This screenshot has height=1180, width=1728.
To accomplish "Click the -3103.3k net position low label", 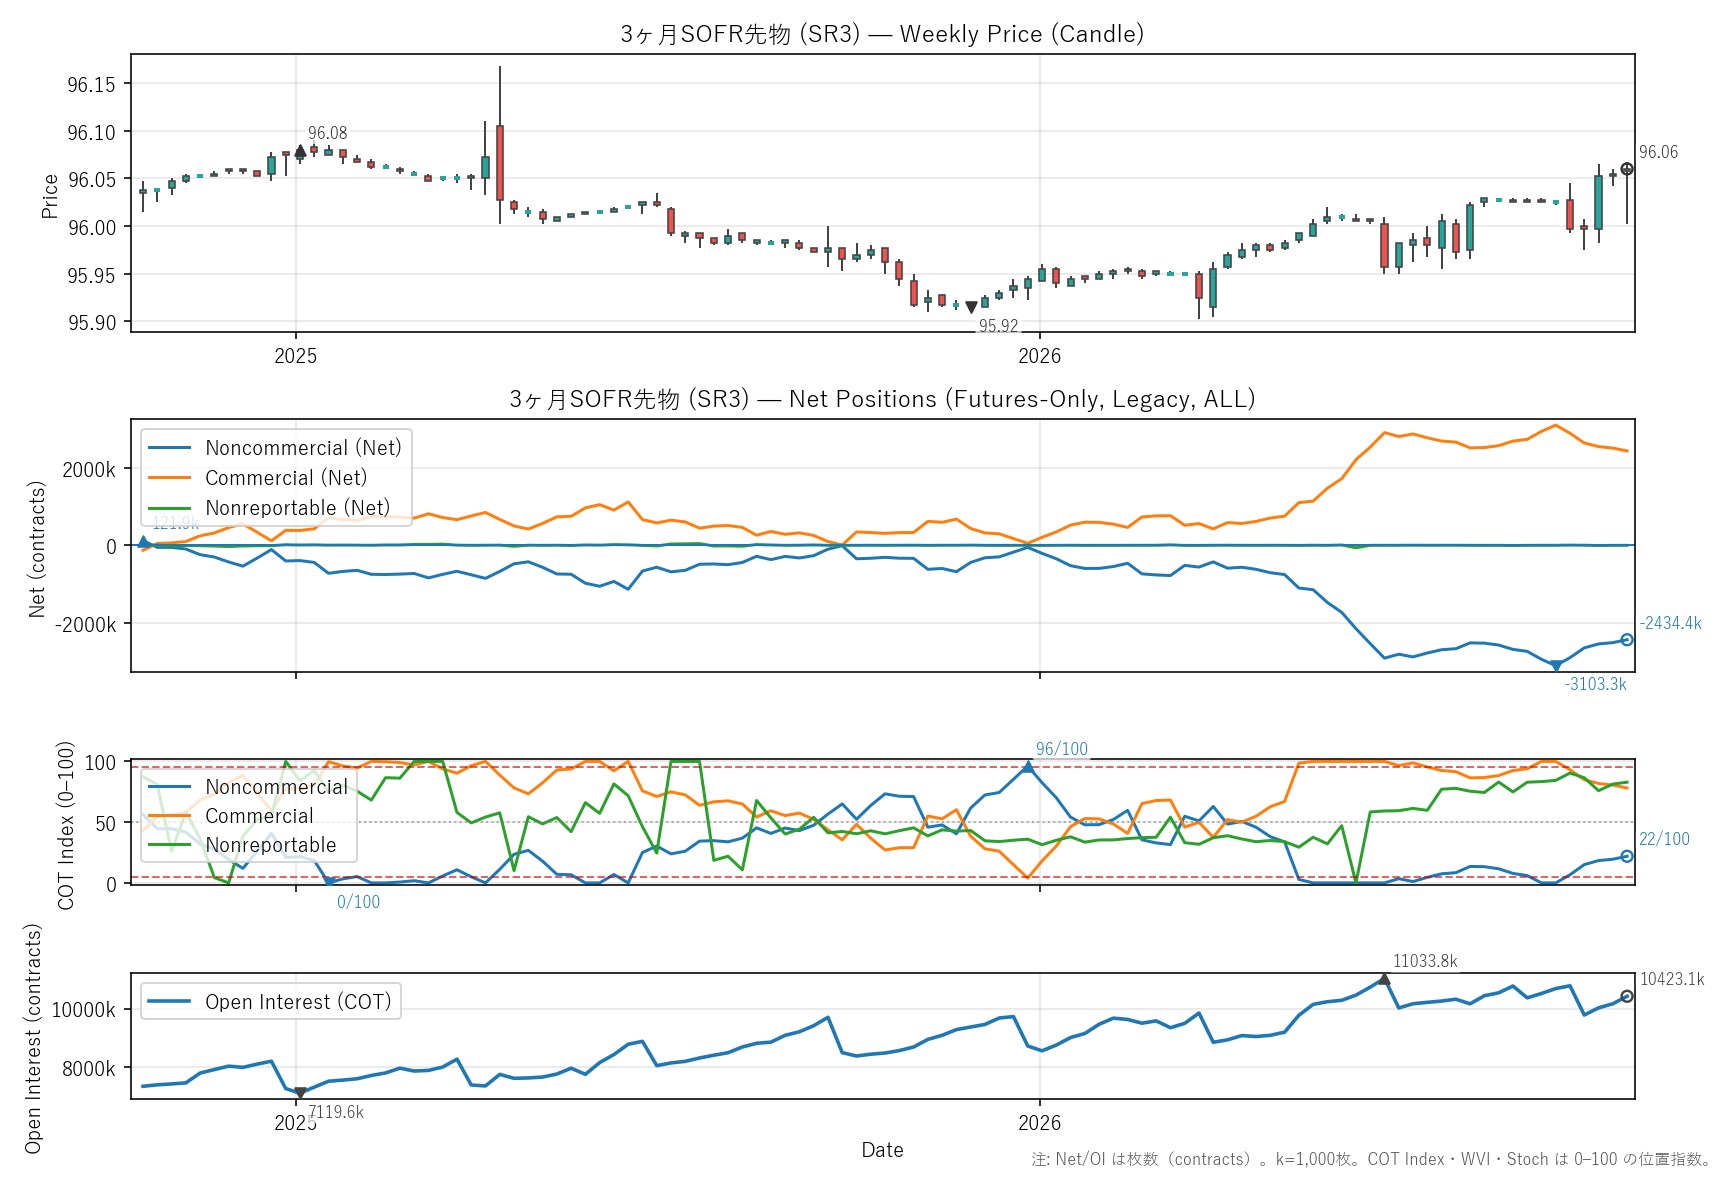I will pyautogui.click(x=1596, y=684).
